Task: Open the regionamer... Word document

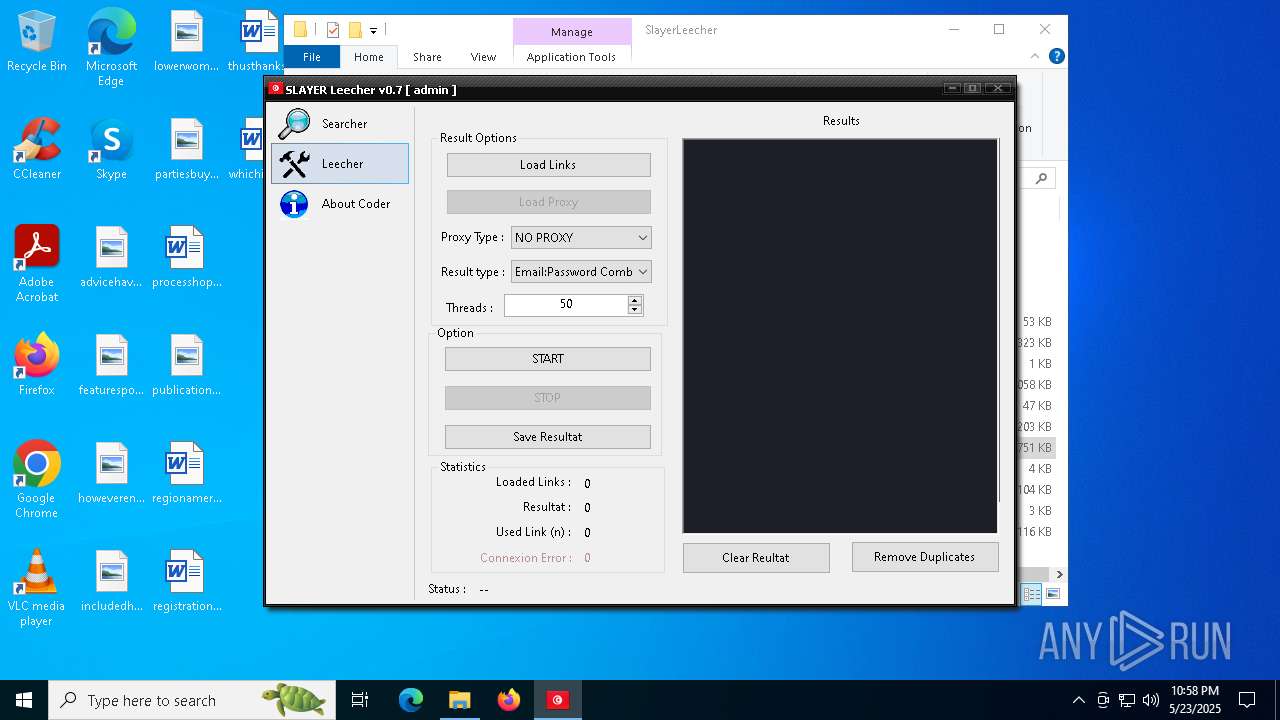Action: click(x=186, y=473)
